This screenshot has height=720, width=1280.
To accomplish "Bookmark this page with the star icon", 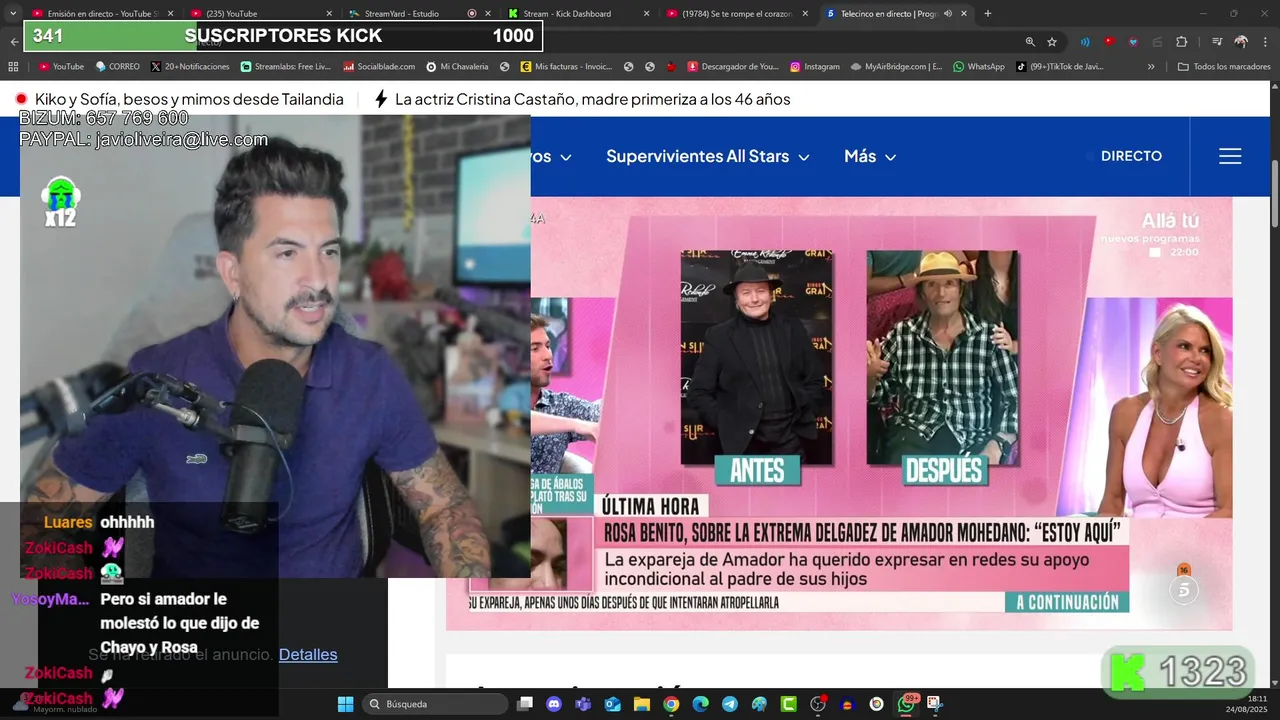I will point(1052,42).
